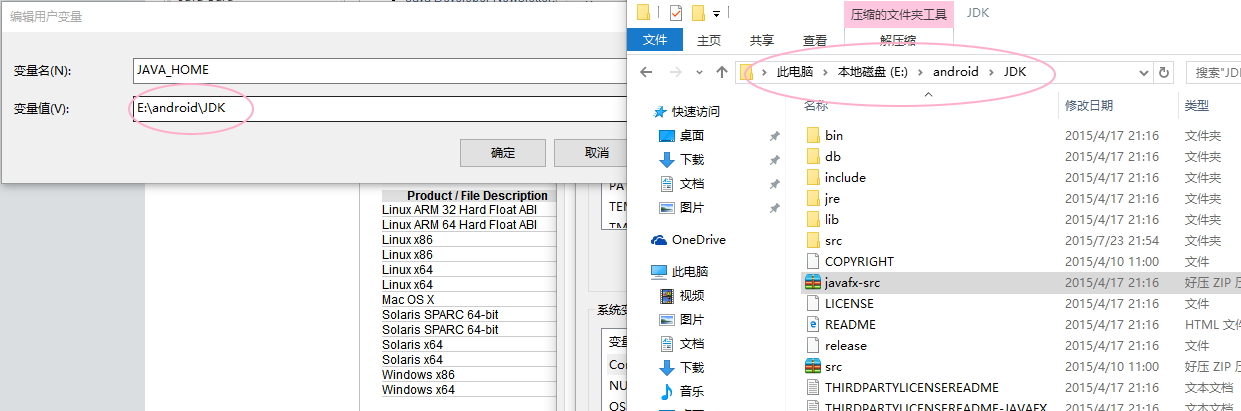Switch to the 共享 ribbon tab
Viewport: 1241px width, 411px height.
click(761, 40)
